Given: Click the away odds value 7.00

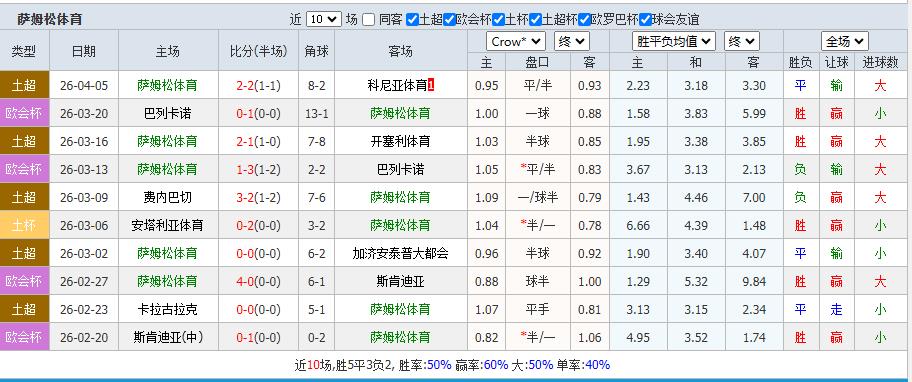Looking at the screenshot, I should pyautogui.click(x=754, y=197).
